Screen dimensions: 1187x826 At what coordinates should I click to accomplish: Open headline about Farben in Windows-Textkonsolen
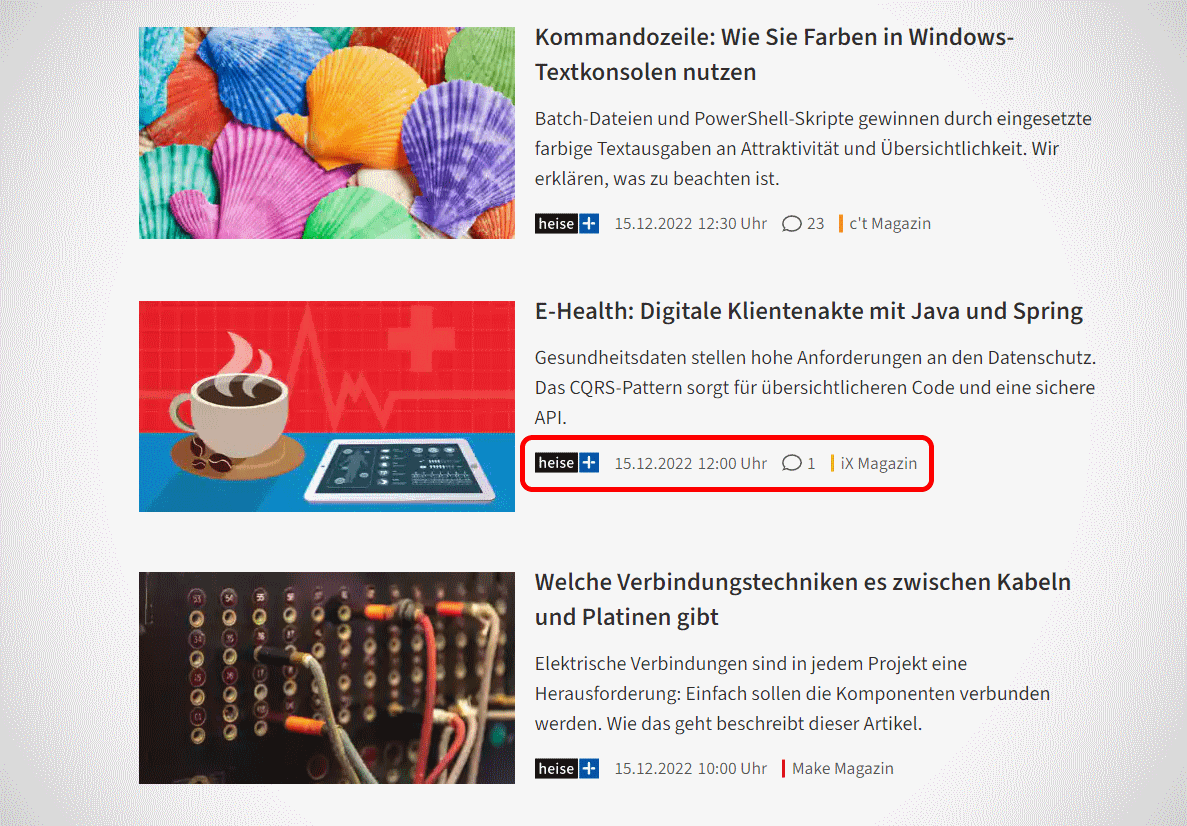click(x=774, y=55)
